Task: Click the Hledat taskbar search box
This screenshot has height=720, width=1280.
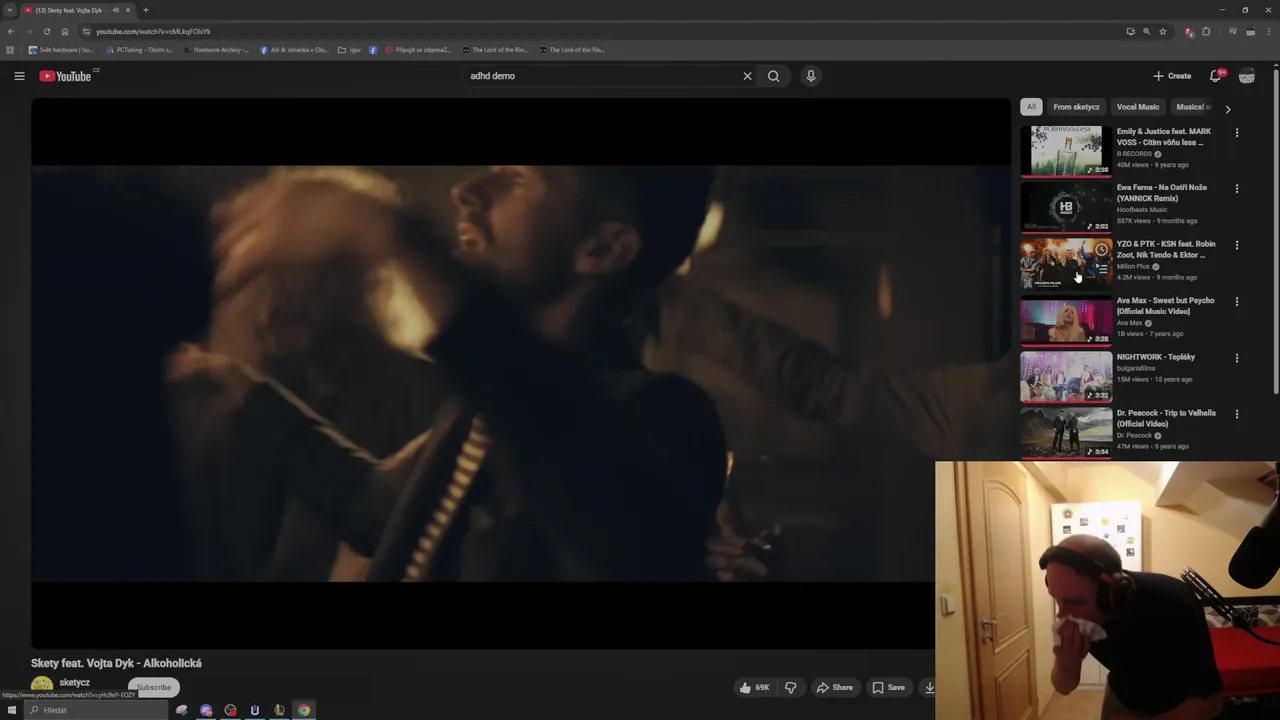Action: [96, 710]
